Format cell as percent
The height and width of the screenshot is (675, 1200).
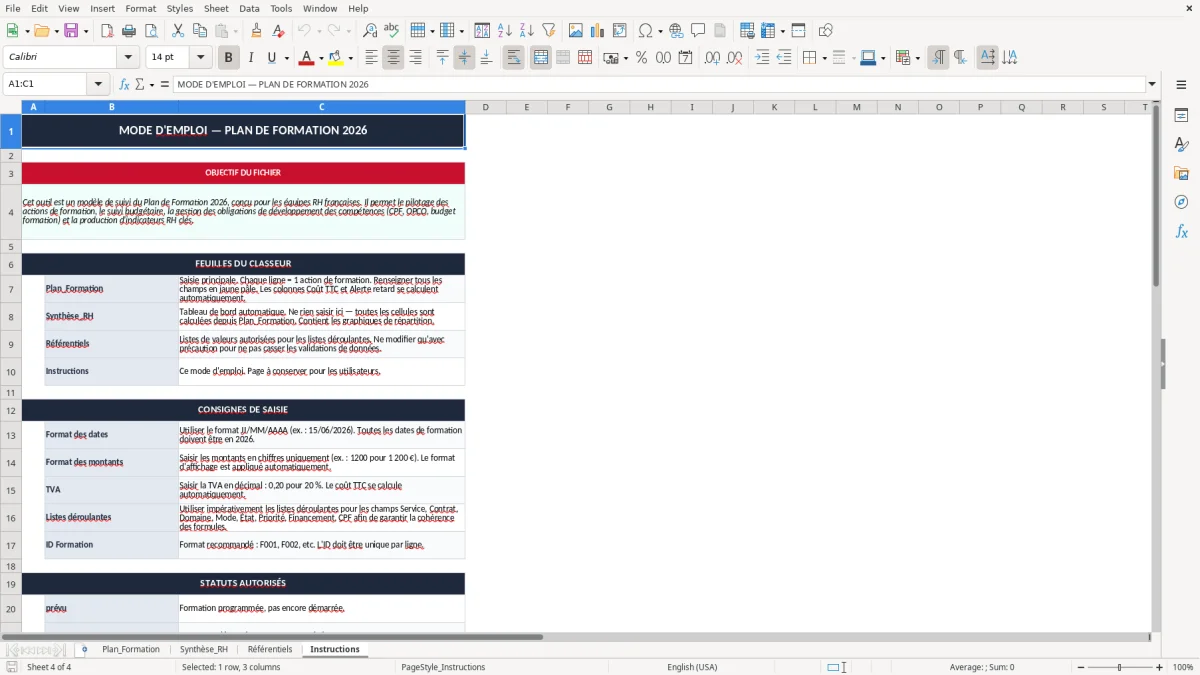pos(641,58)
